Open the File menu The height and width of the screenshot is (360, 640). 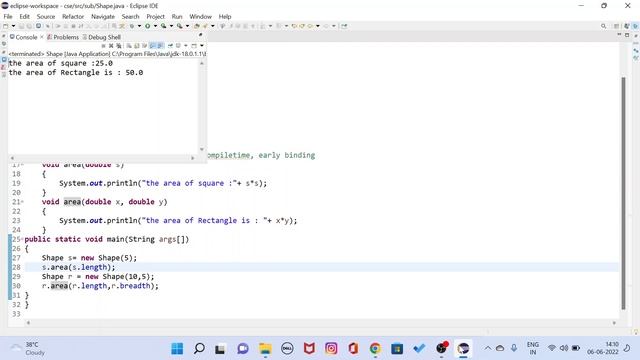[8, 16]
